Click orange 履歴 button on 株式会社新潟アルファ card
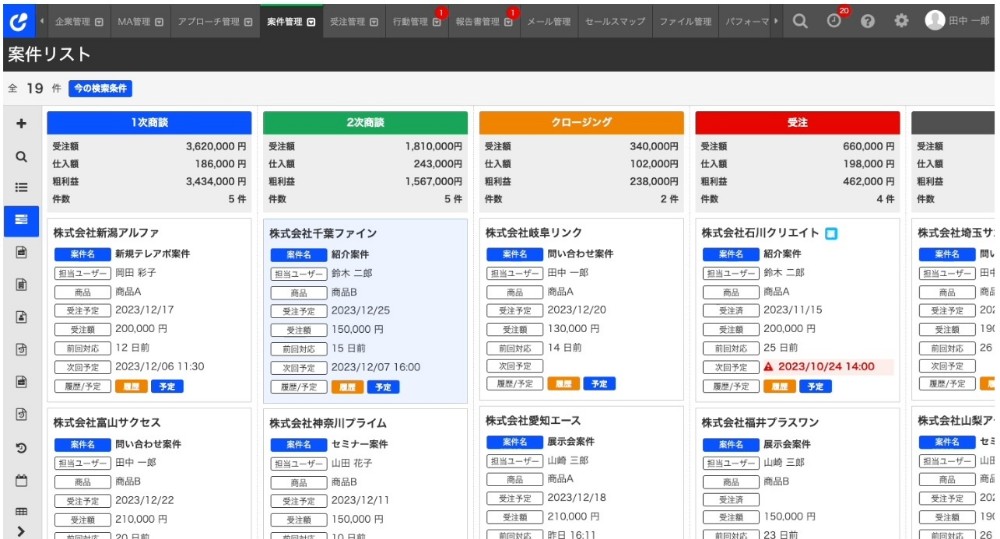The height and width of the screenshot is (539, 1000). point(131,385)
